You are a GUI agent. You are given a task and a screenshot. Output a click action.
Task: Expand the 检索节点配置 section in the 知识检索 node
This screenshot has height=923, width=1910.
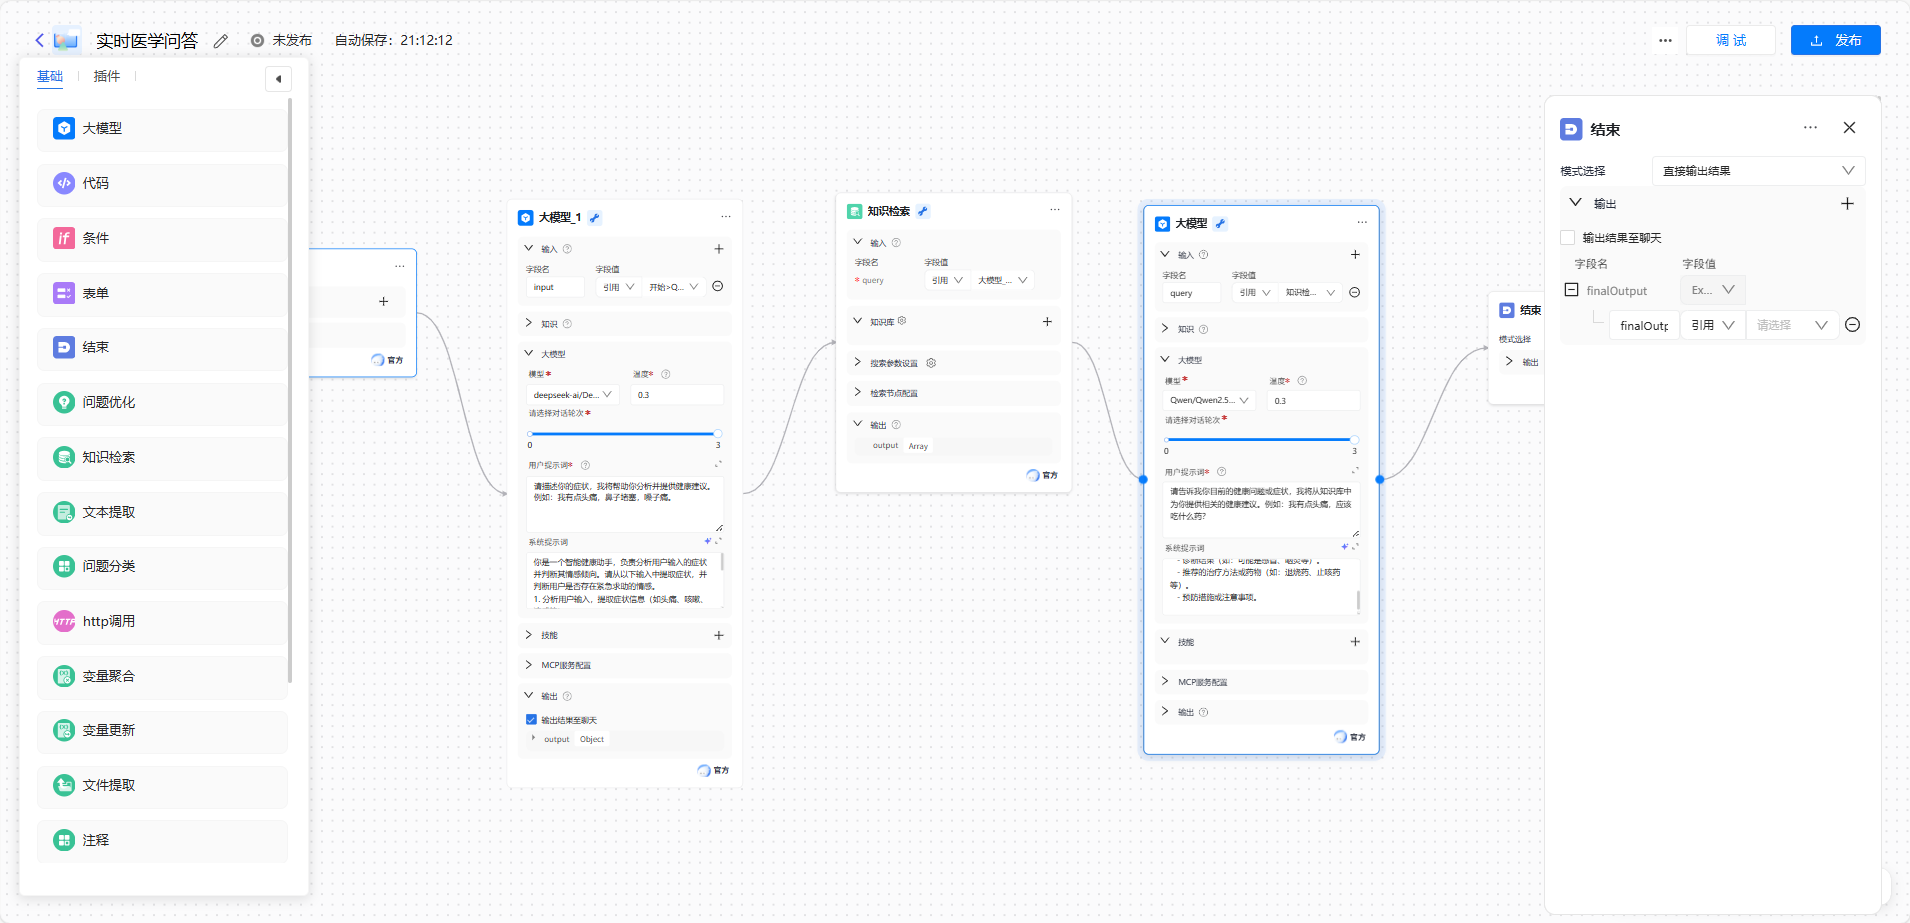857,392
